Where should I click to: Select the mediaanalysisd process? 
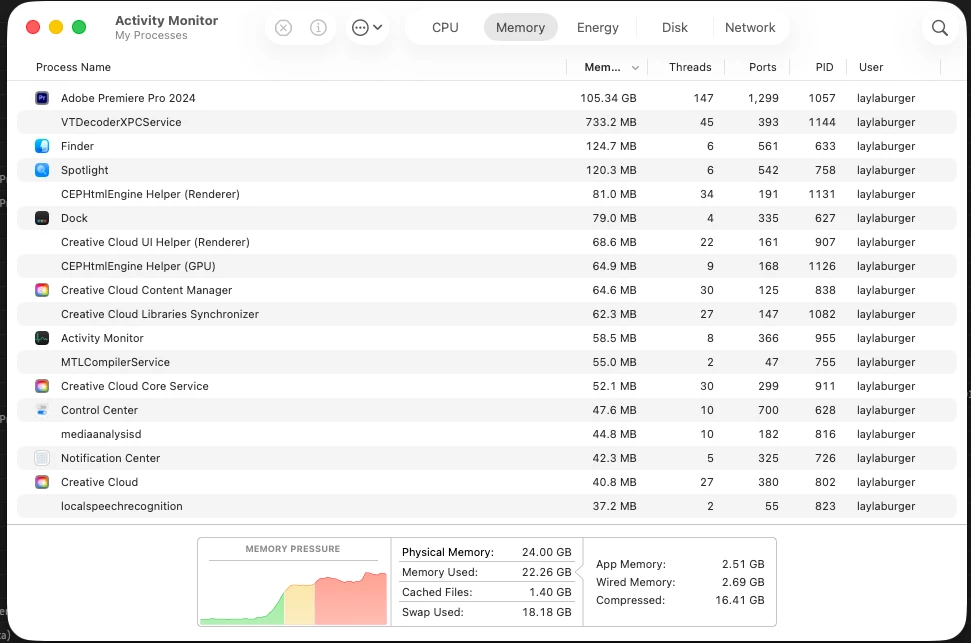click(x=486, y=434)
